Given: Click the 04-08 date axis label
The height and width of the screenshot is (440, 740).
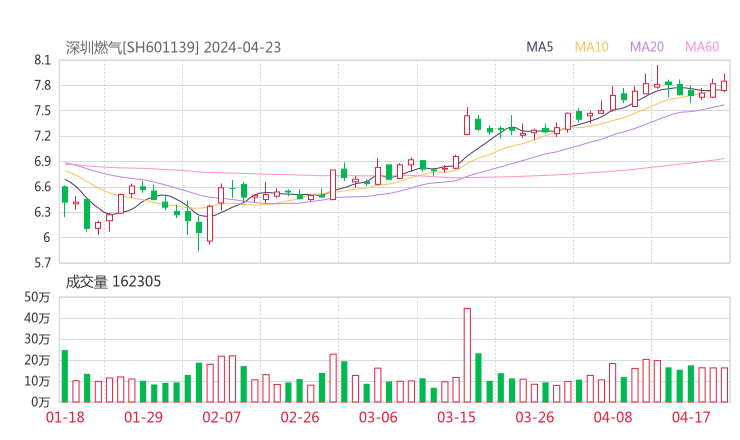Looking at the screenshot, I should click(613, 417).
